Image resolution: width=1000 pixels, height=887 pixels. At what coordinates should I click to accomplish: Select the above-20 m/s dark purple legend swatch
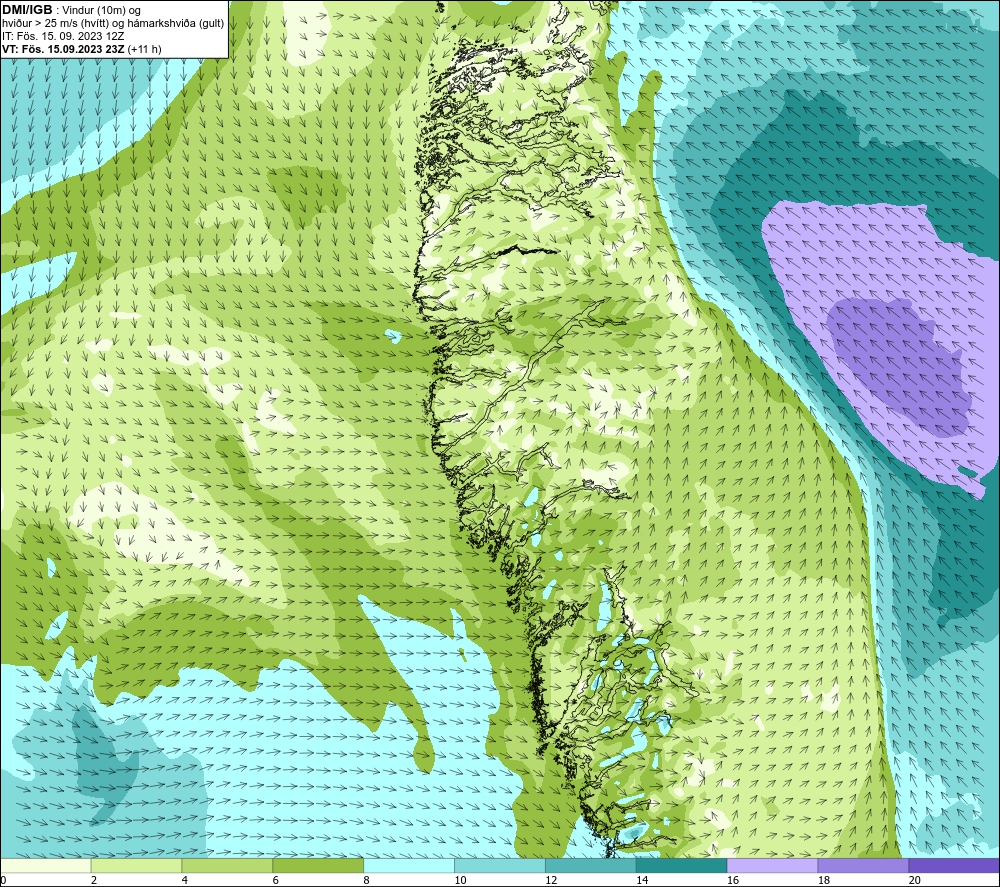954,865
